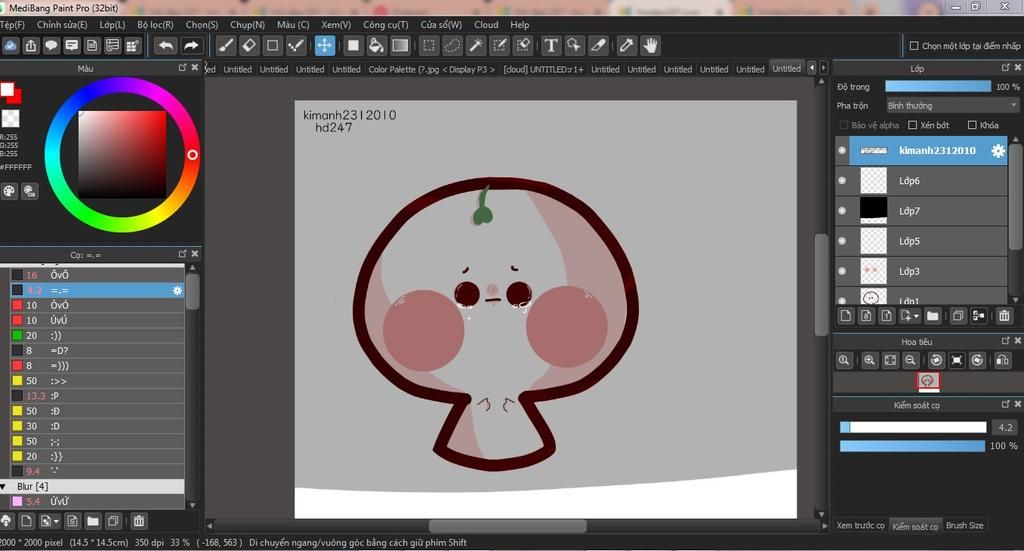
Task: Click the navigator thumbnail preview
Action: tap(928, 381)
